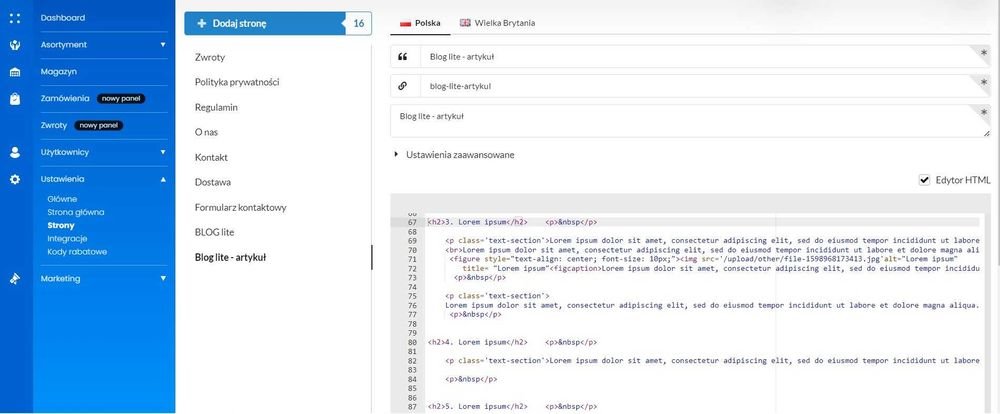Image resolution: width=1000 pixels, height=414 pixels.
Task: Open Zwroty nowy panel in the sidebar
Action: 82,126
